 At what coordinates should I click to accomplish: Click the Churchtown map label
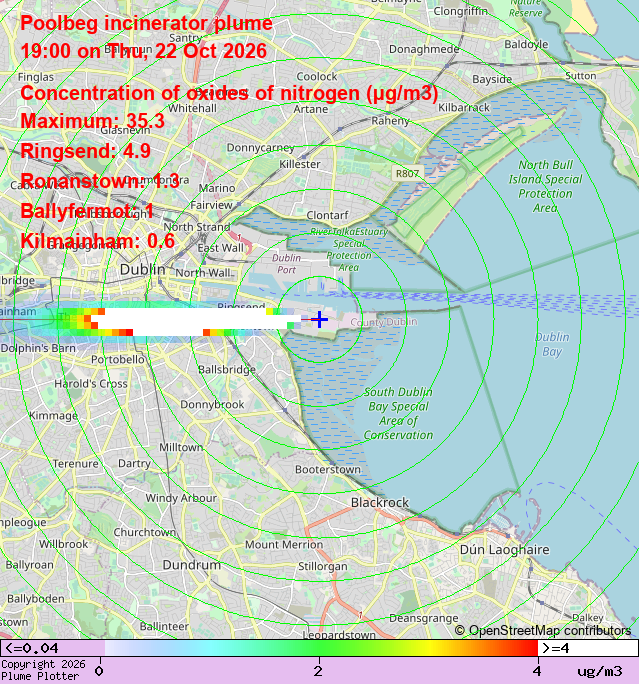pos(145,533)
